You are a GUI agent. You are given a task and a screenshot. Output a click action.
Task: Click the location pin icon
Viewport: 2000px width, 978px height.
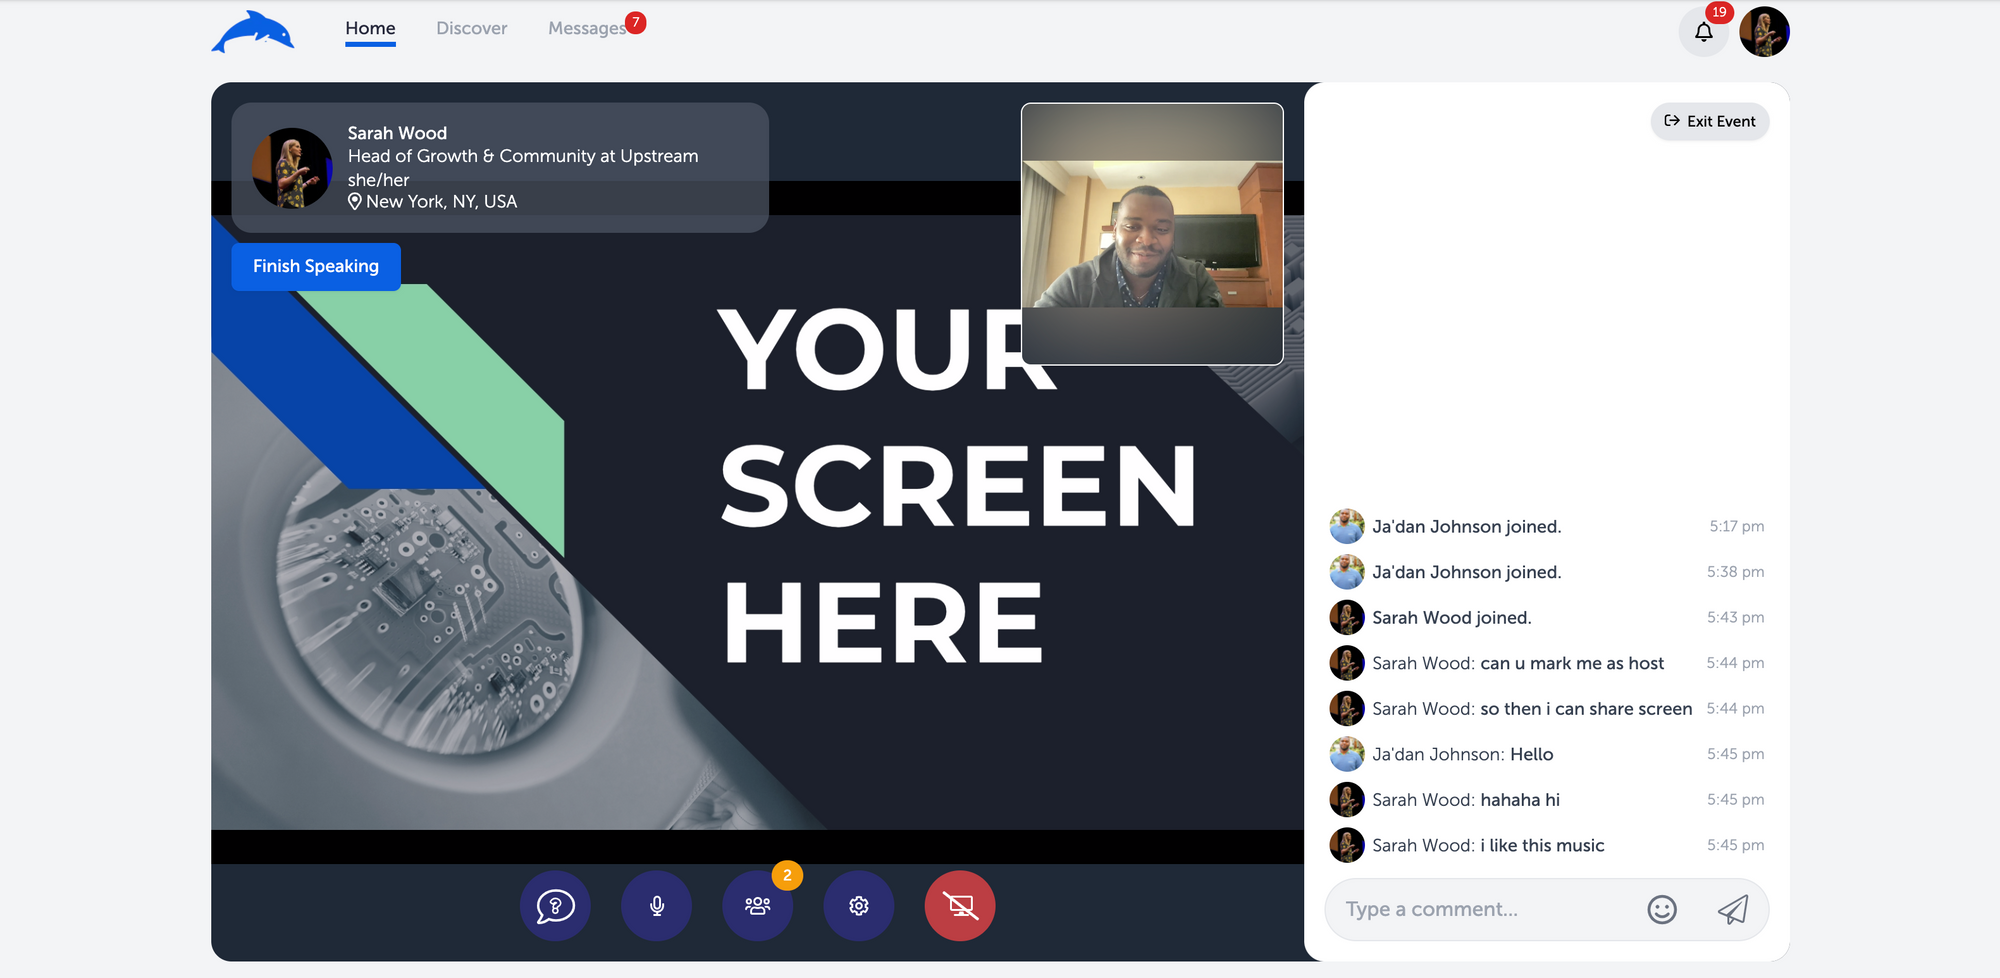click(355, 201)
